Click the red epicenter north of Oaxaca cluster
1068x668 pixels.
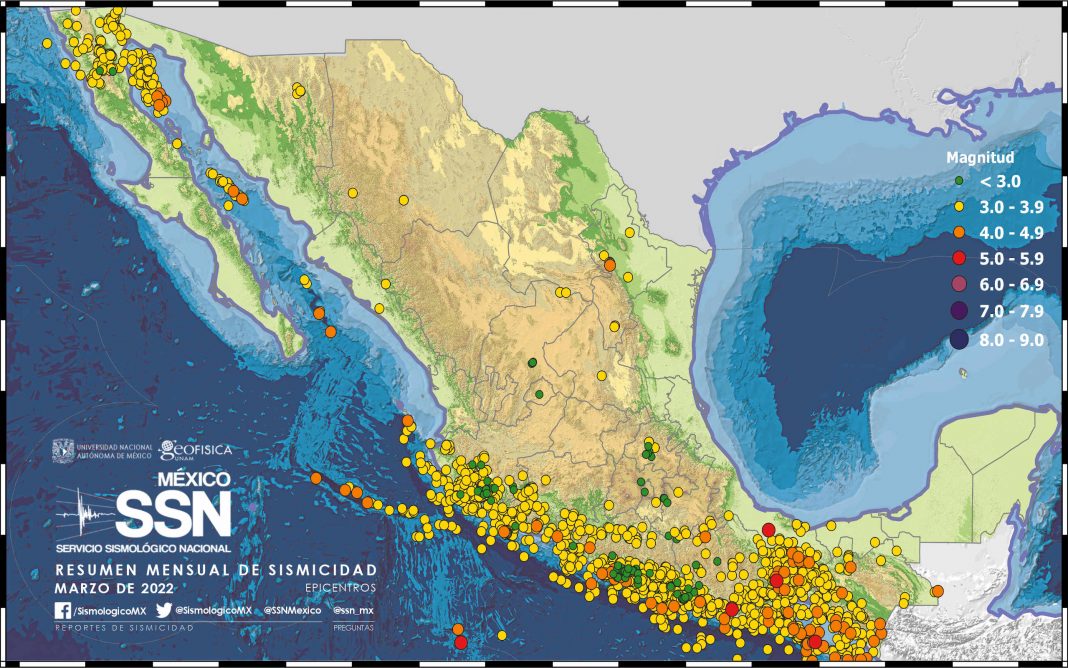(768, 530)
